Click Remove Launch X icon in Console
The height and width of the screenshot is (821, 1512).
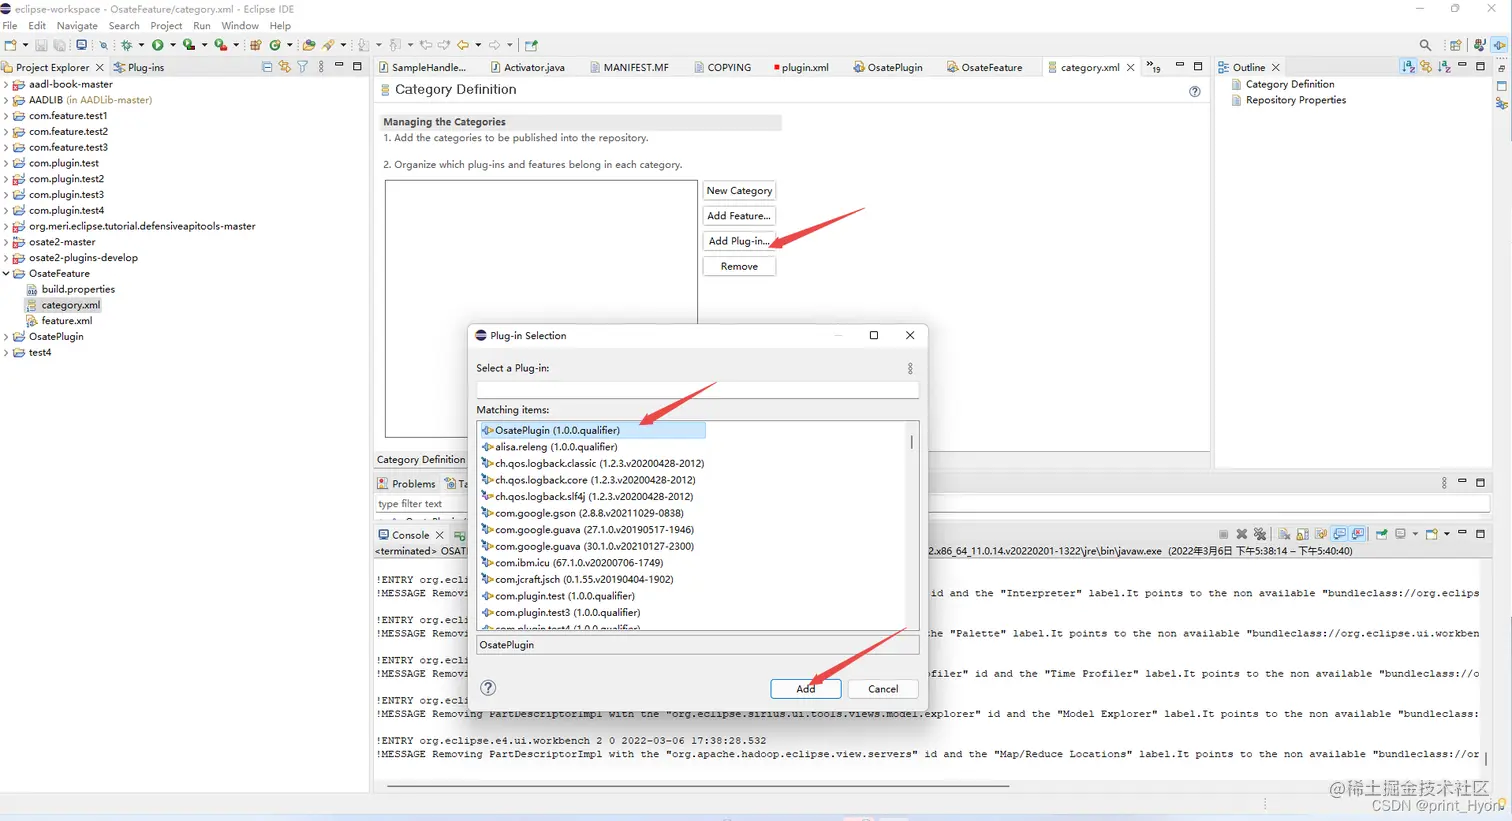tap(1242, 535)
